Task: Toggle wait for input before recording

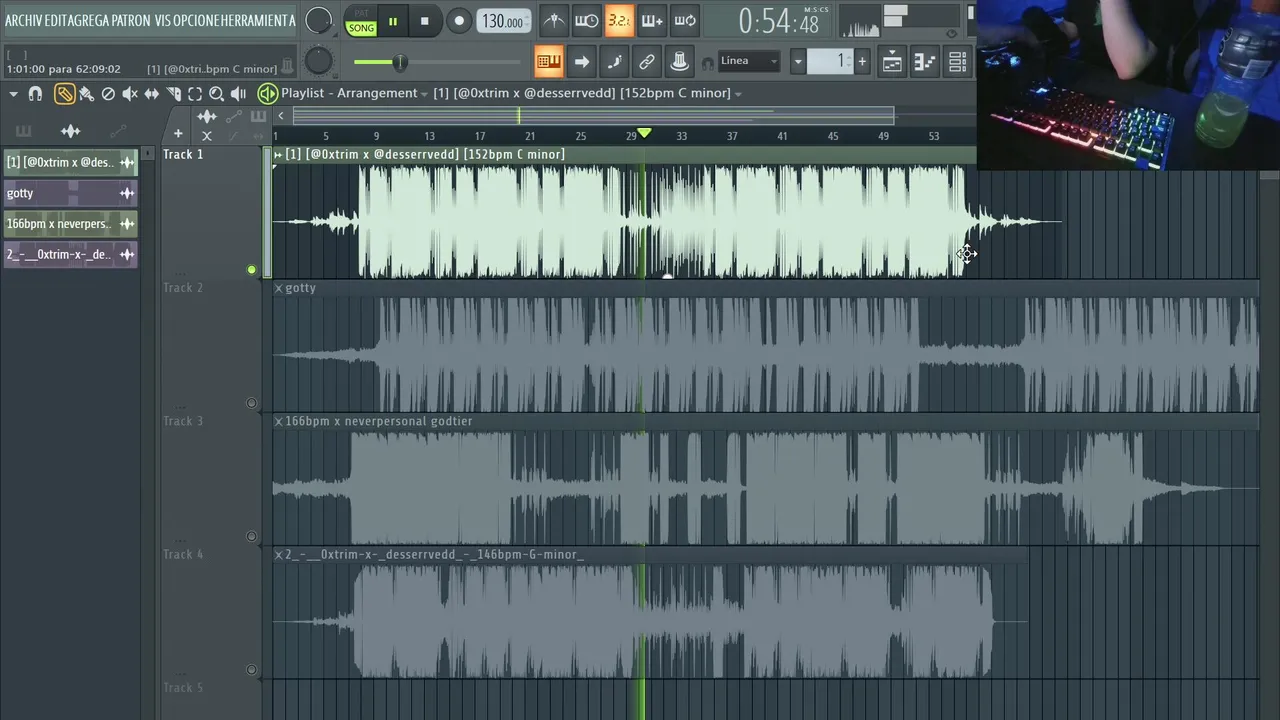Action: click(x=587, y=21)
